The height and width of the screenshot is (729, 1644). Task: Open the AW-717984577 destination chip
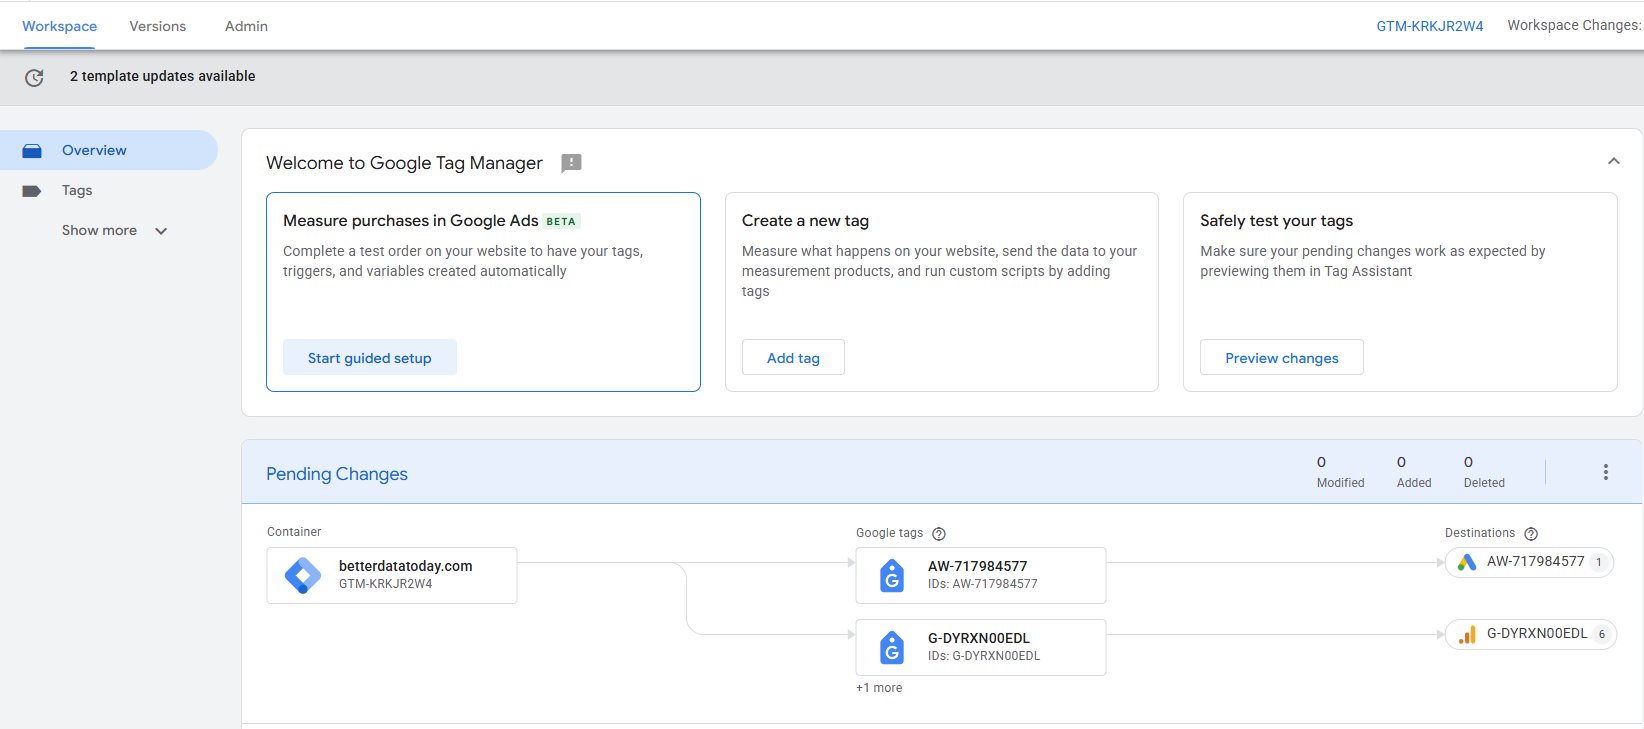tap(1529, 562)
